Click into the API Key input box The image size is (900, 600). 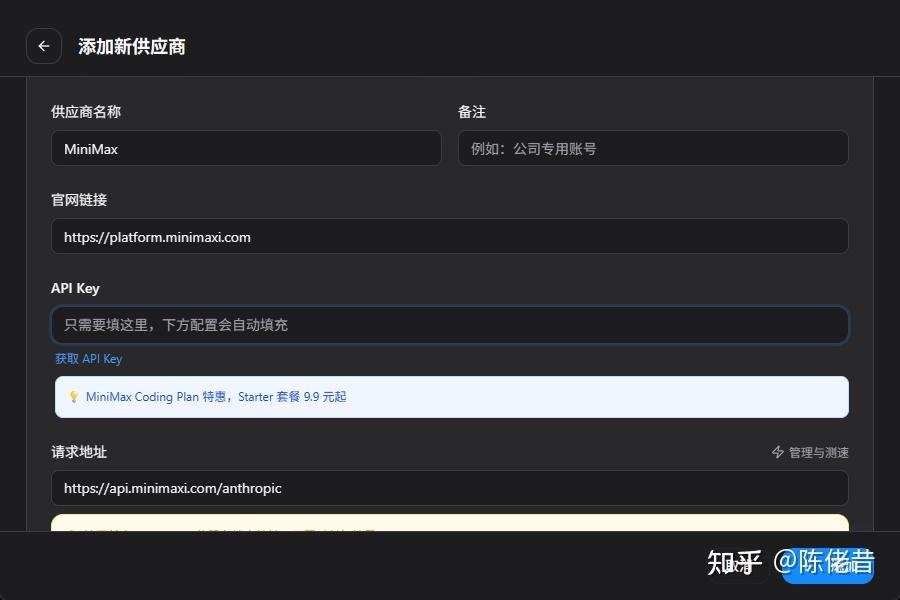(x=449, y=325)
